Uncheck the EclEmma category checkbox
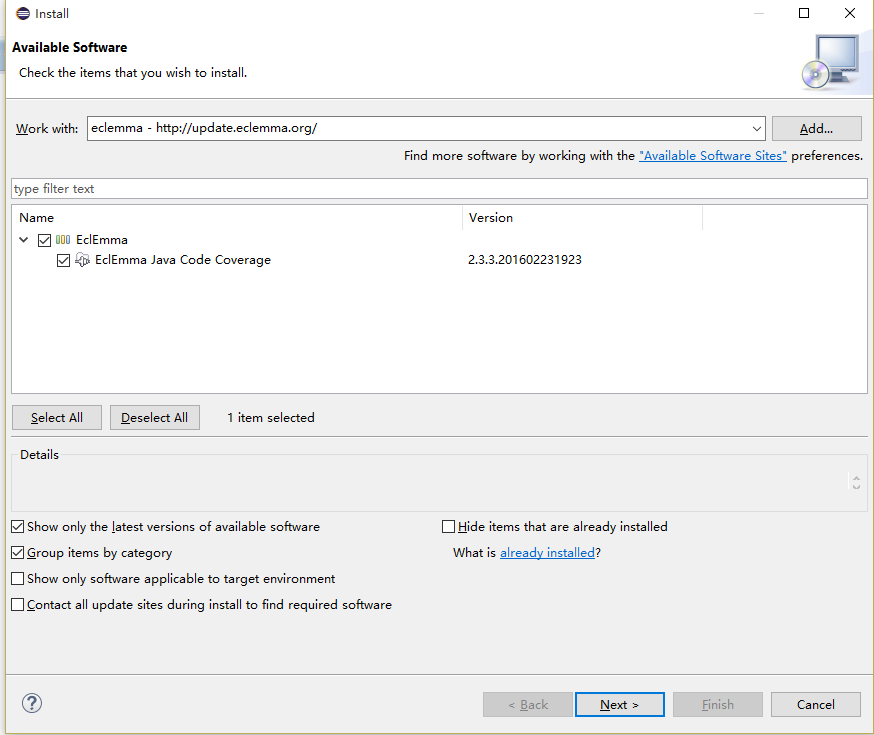The height and width of the screenshot is (735, 874). click(x=45, y=240)
